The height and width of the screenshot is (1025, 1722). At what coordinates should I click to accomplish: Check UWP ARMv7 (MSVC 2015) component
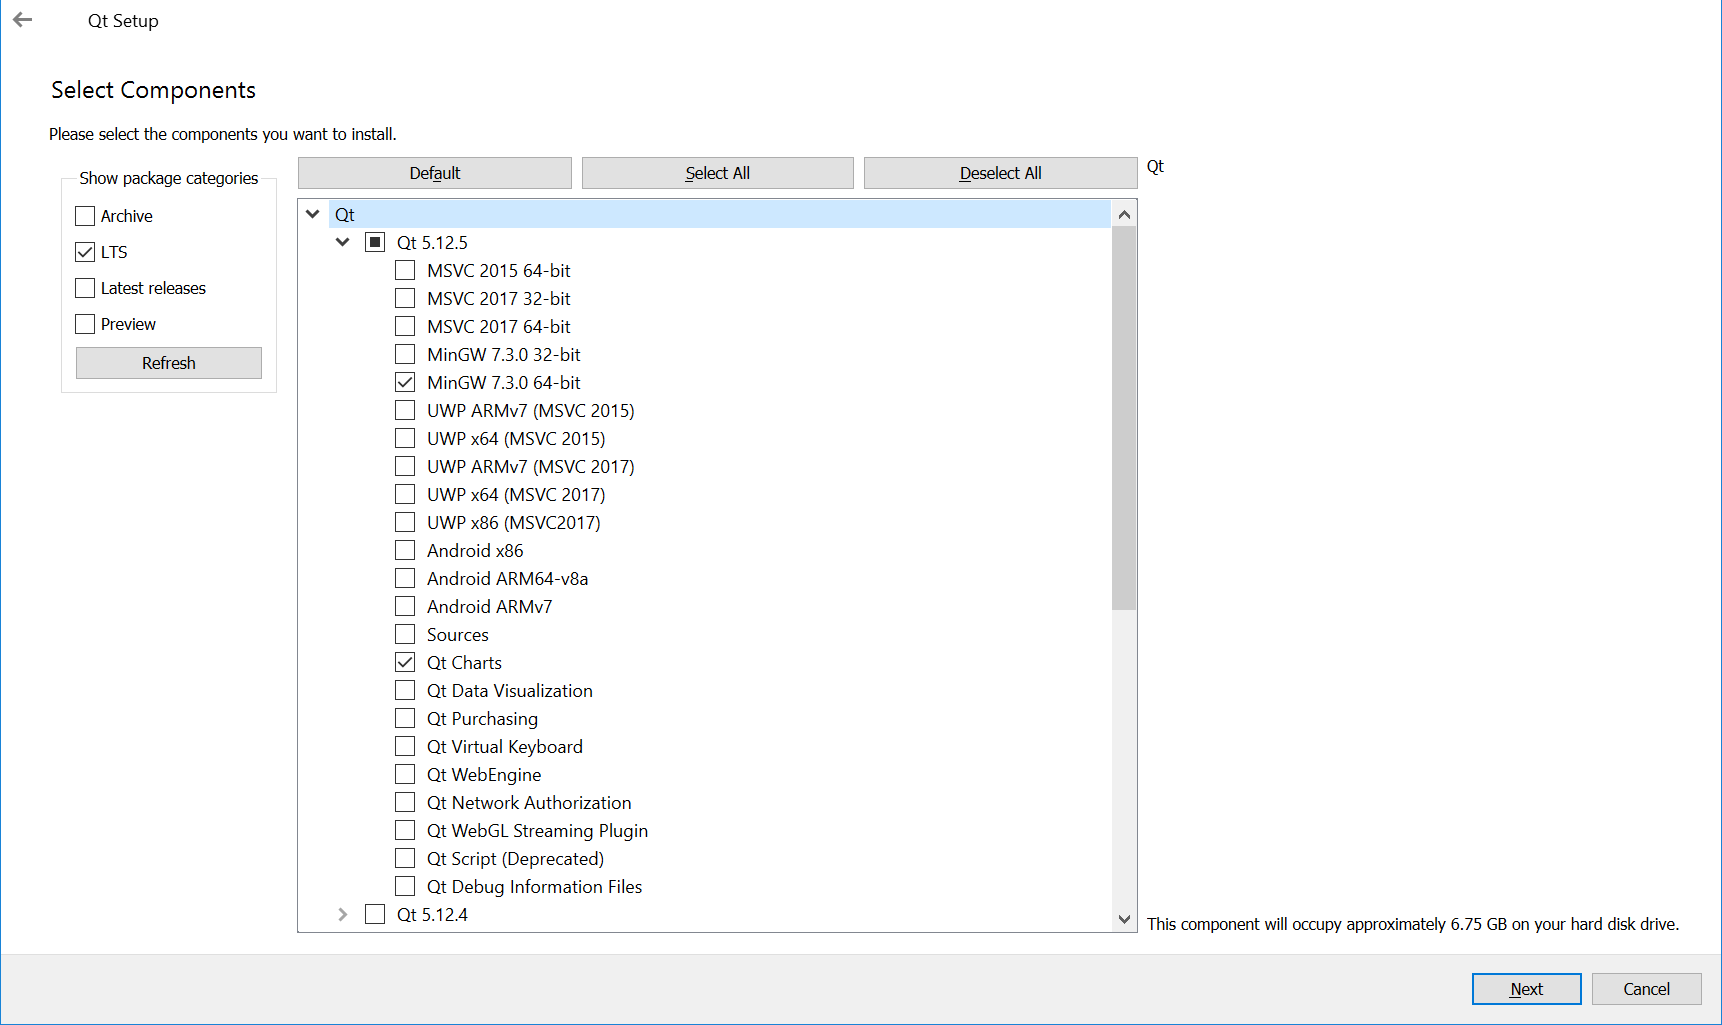[x=405, y=410]
